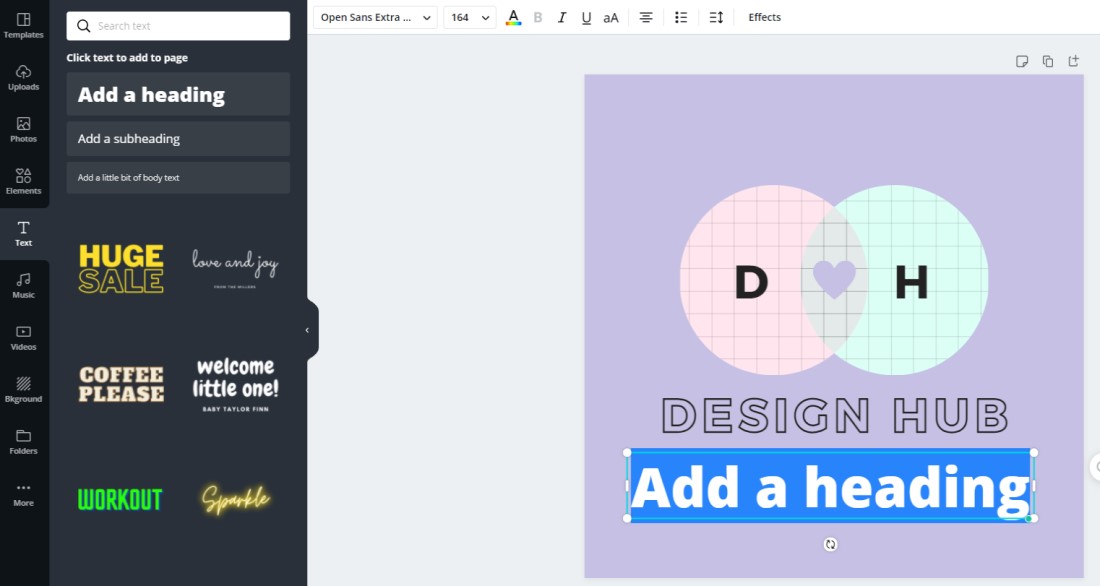Screen dimensions: 1100x586
Task: Click the selected Add a heading text box
Action: 831,486
